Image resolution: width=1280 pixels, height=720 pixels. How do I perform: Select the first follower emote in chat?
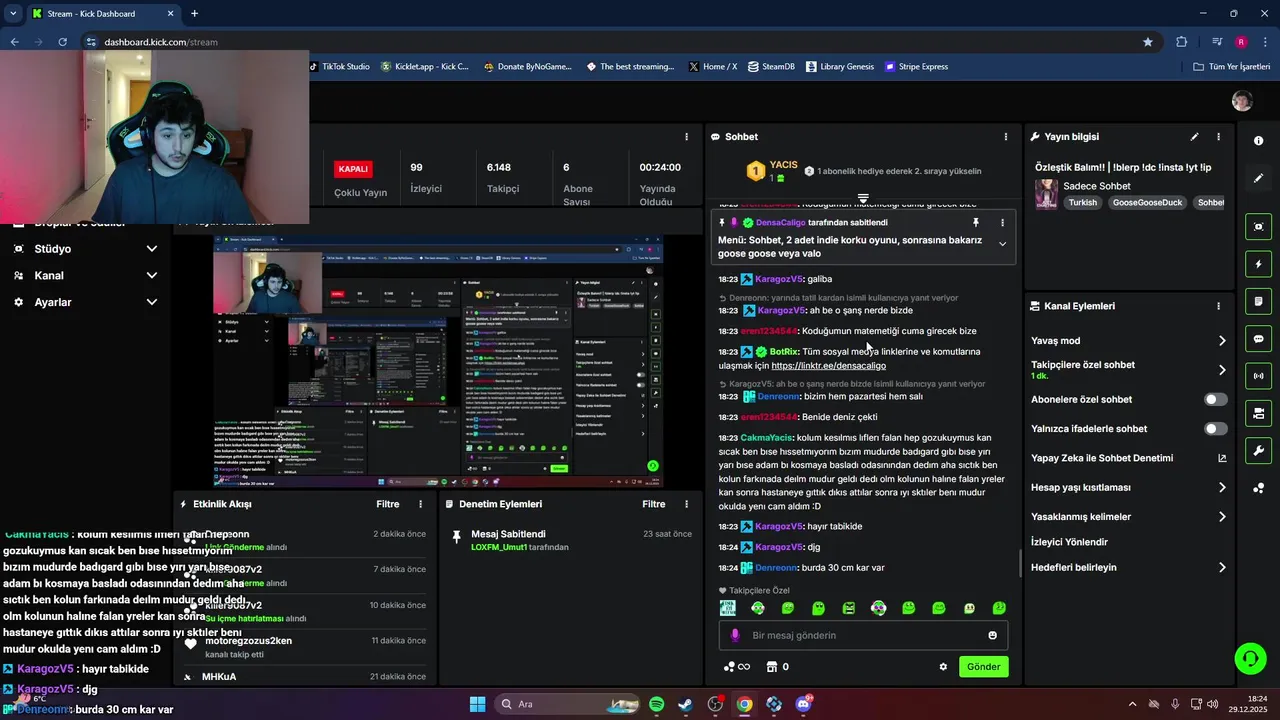728,608
